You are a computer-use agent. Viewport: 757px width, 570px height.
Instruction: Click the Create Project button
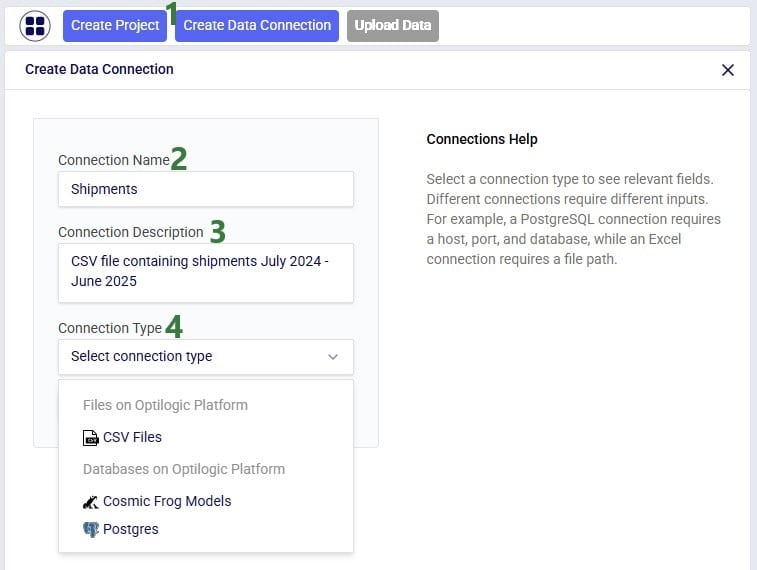point(115,26)
